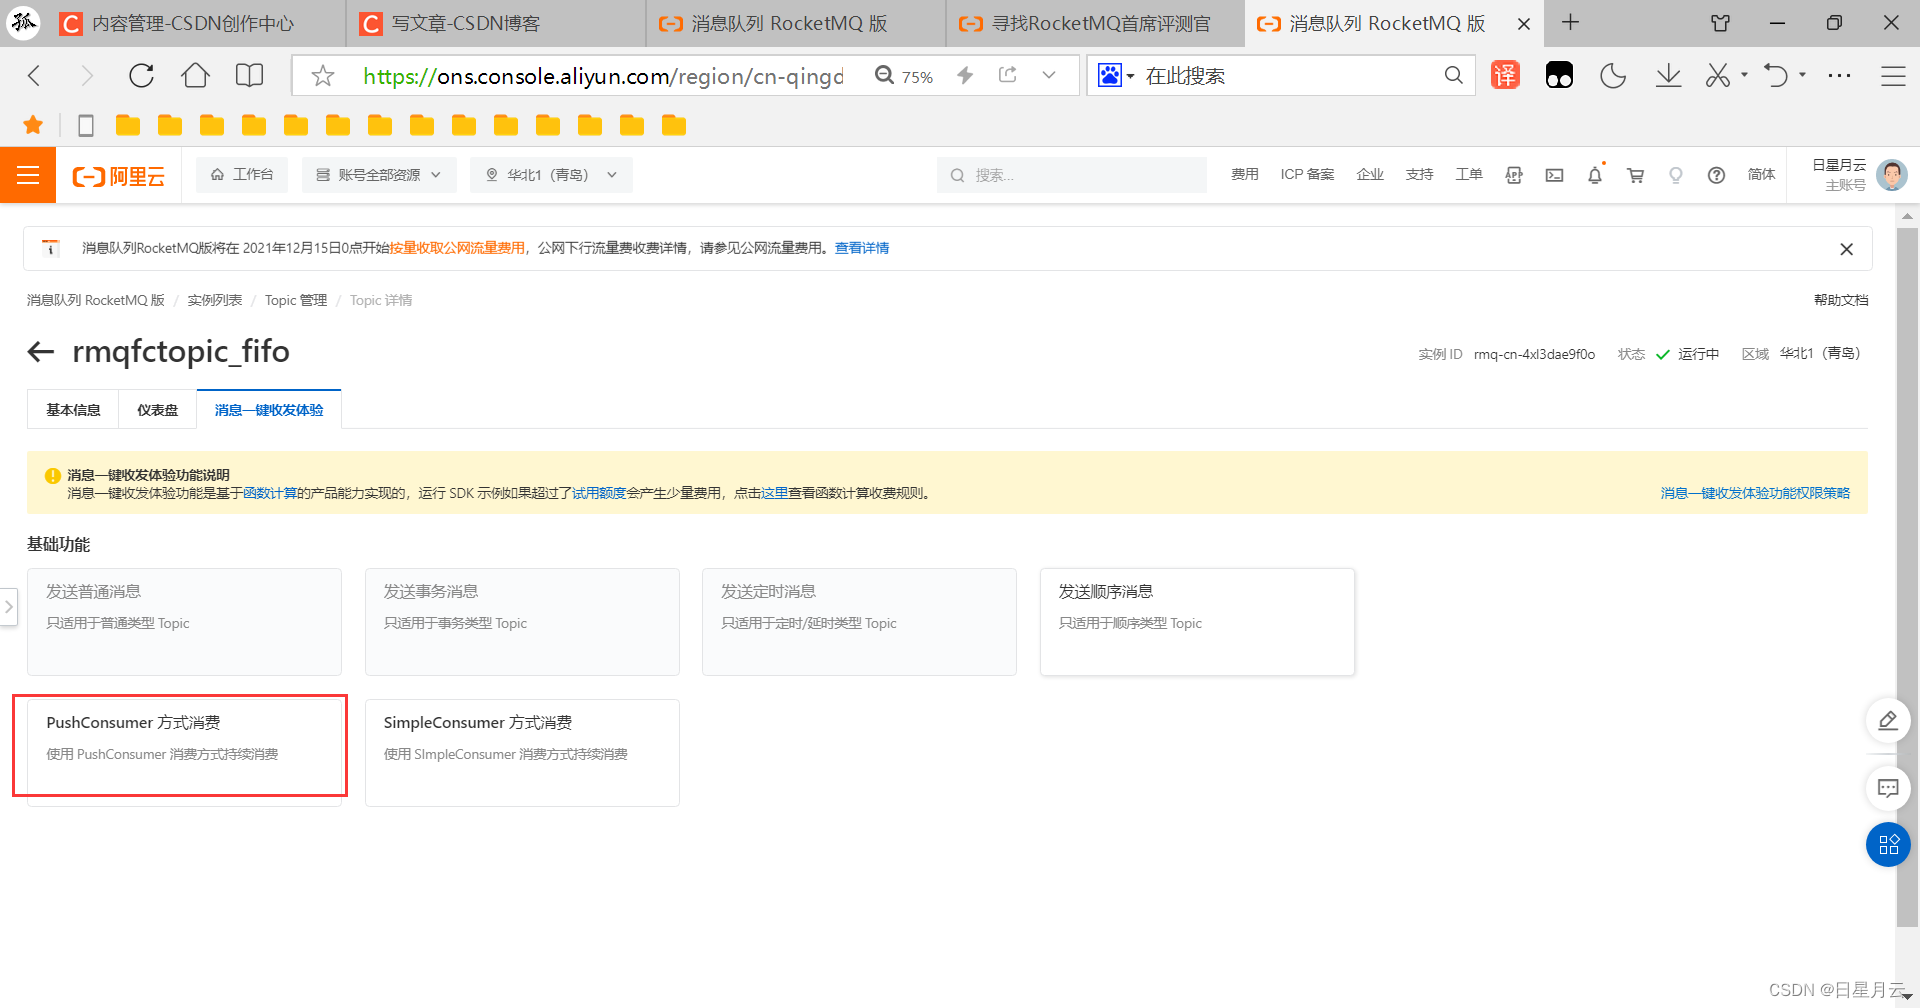1920x1008 pixels.
Task: Click the Aliyun console search field
Action: tap(1072, 175)
